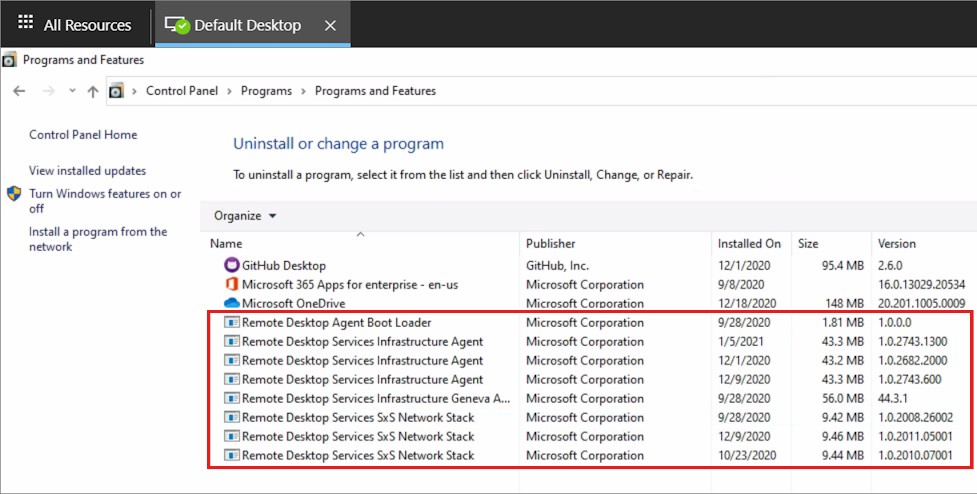Click the 9.44 MB size cell
The width and height of the screenshot is (977, 494).
842,456
